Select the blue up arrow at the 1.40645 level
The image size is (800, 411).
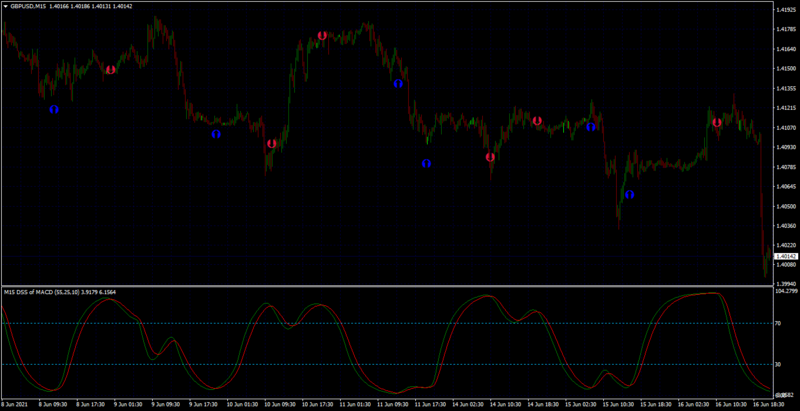(630, 195)
